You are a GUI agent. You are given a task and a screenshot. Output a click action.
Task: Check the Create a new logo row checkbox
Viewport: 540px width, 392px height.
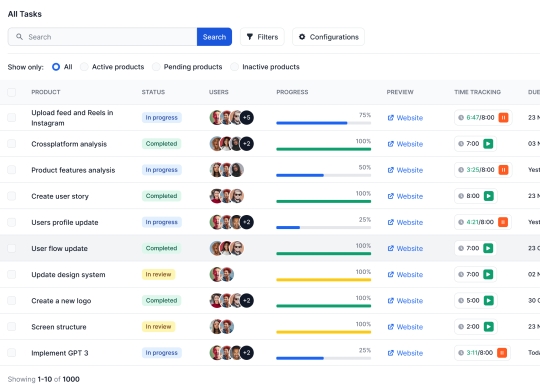[12, 300]
